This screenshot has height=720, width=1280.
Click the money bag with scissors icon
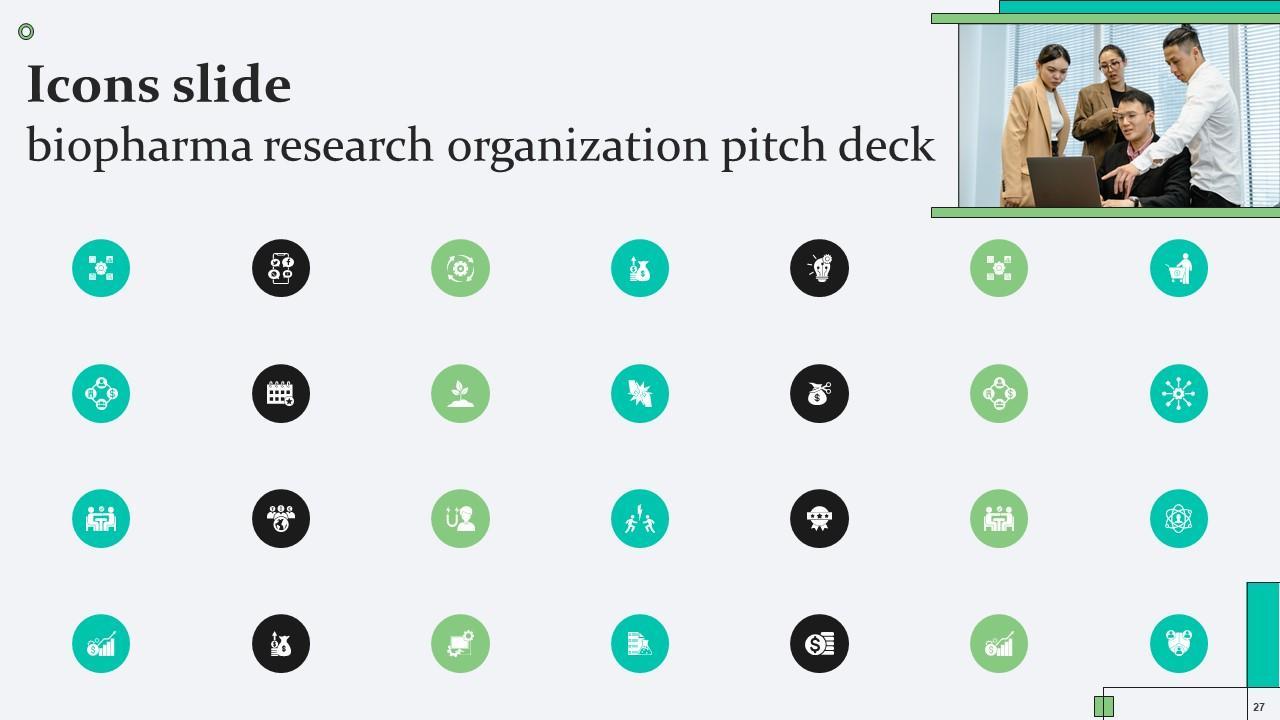819,393
